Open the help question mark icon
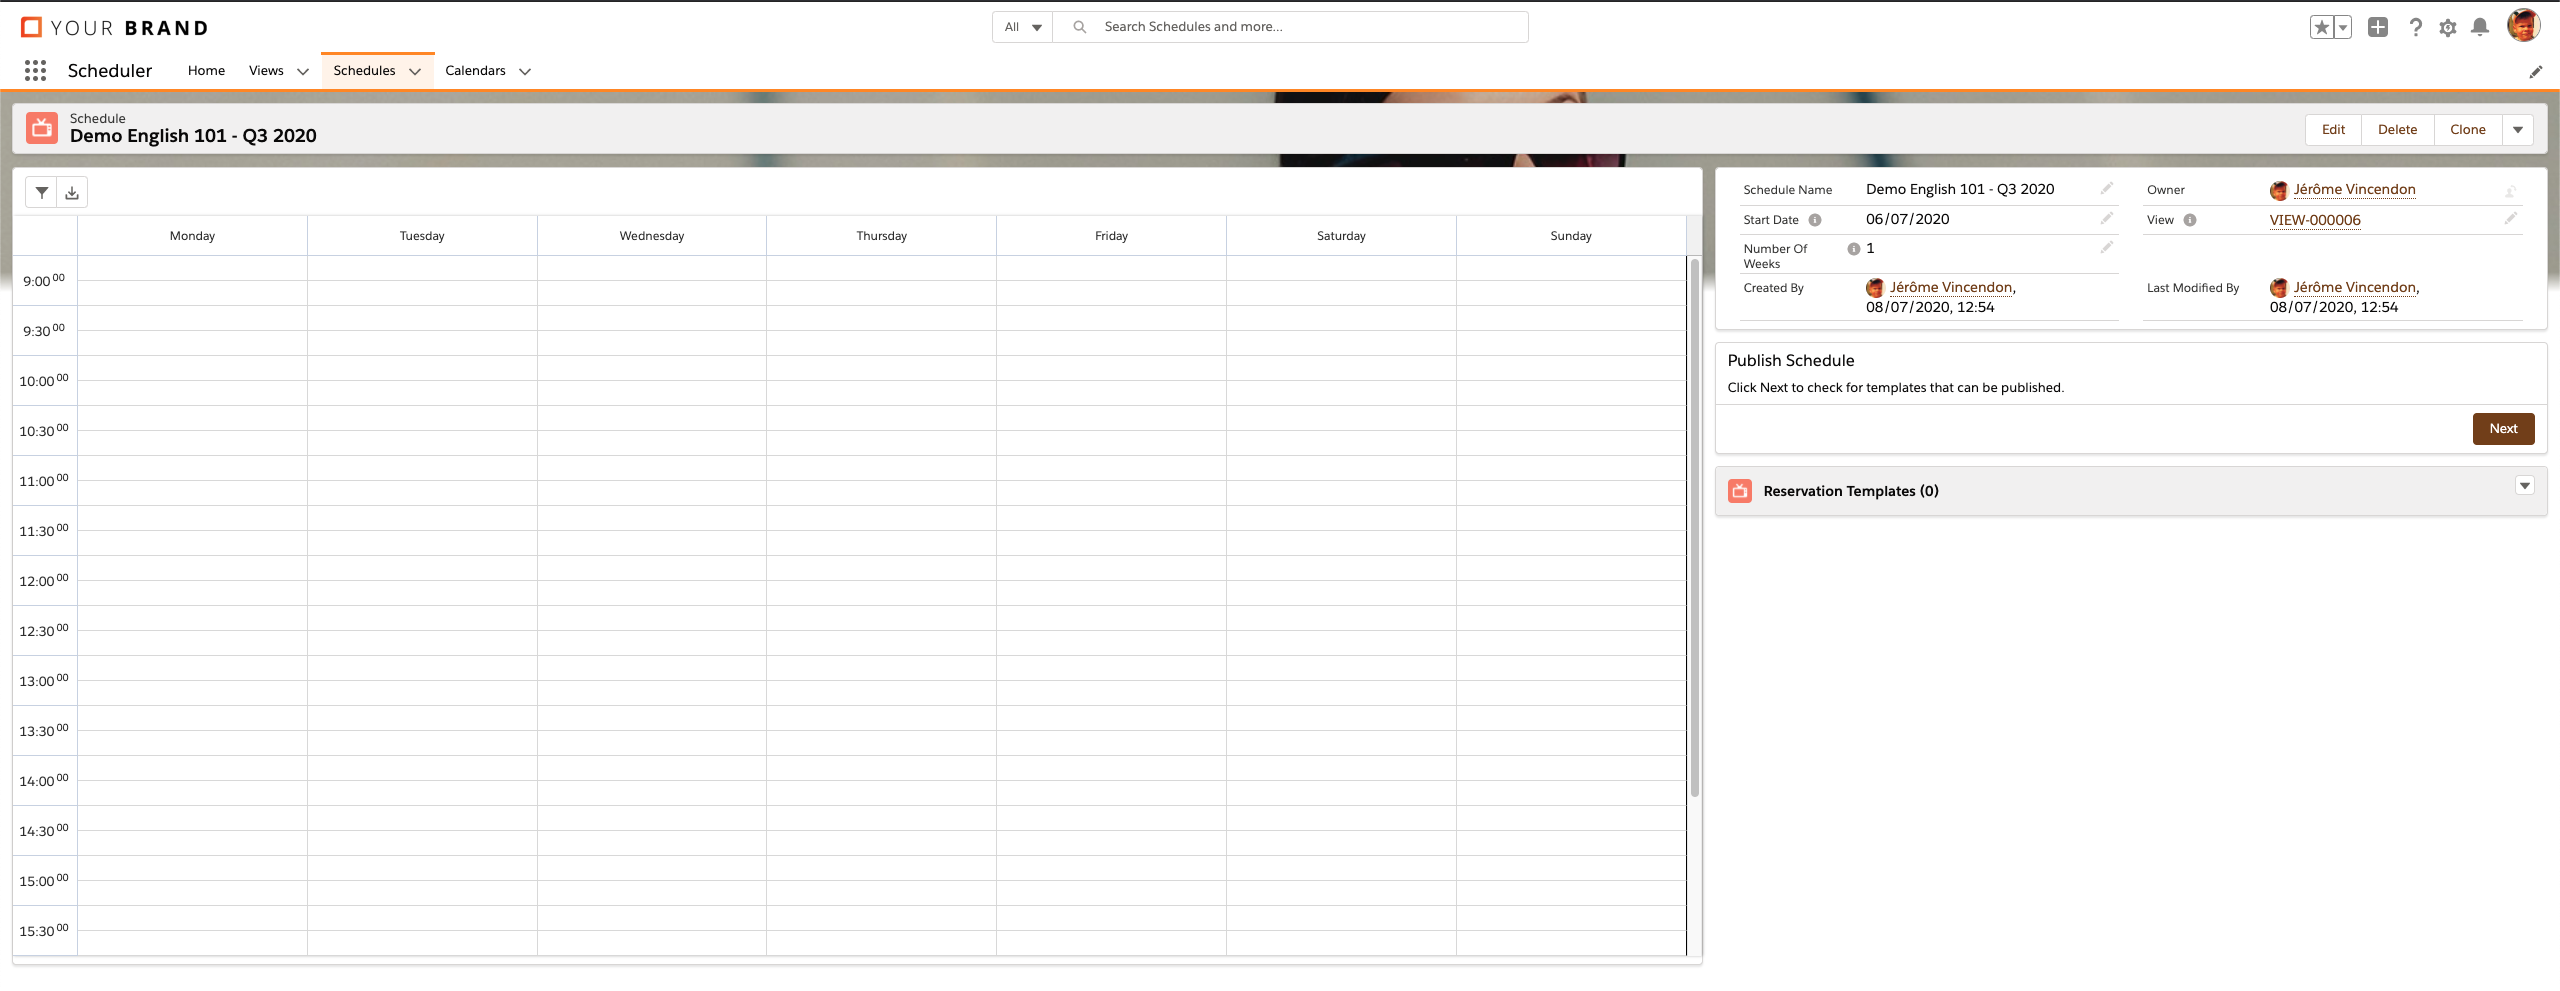Image resolution: width=2560 pixels, height=991 pixels. 2416,27
